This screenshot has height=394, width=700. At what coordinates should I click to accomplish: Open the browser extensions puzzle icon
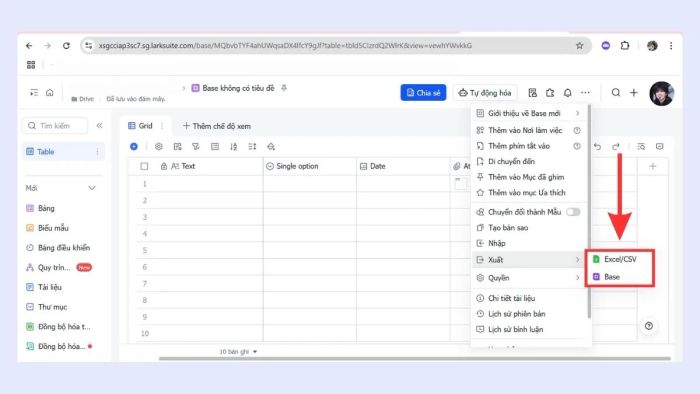(x=625, y=46)
